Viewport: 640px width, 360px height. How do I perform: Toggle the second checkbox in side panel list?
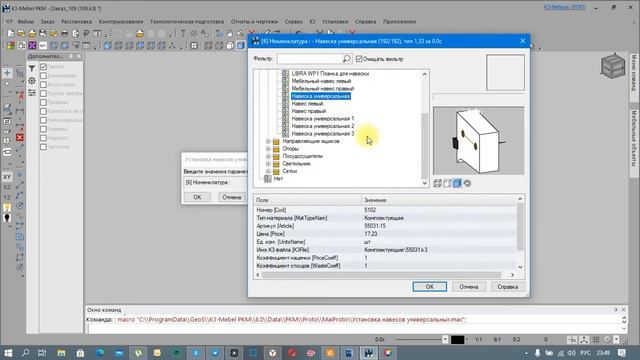click(x=43, y=76)
